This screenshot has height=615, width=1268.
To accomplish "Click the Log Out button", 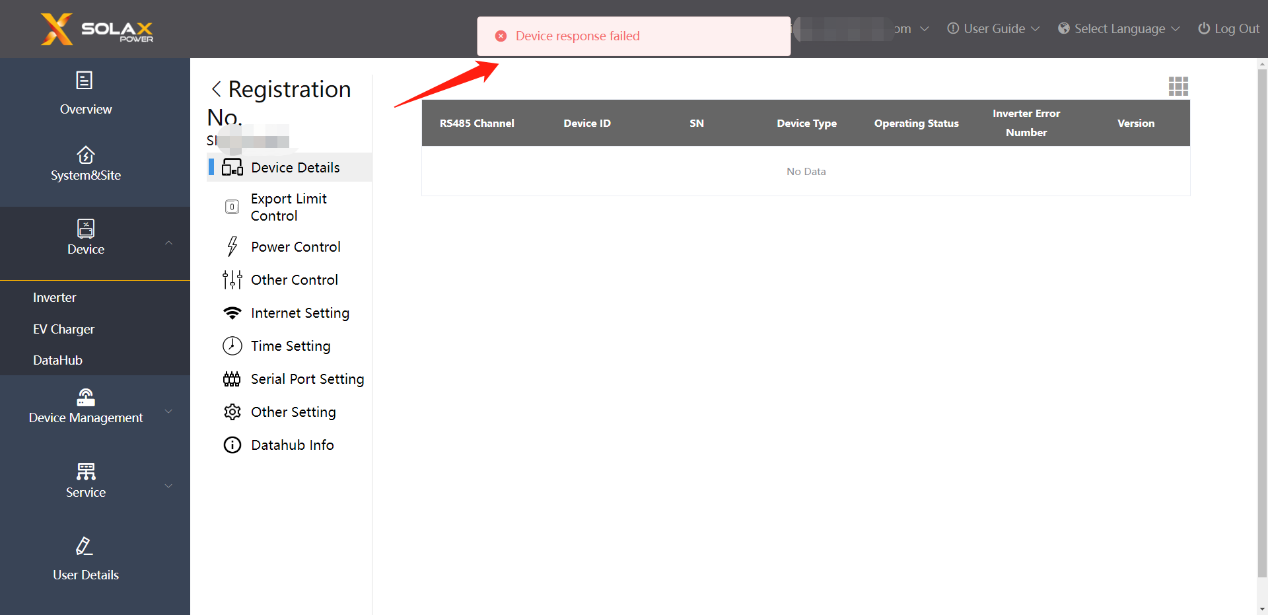I will 1228,29.
